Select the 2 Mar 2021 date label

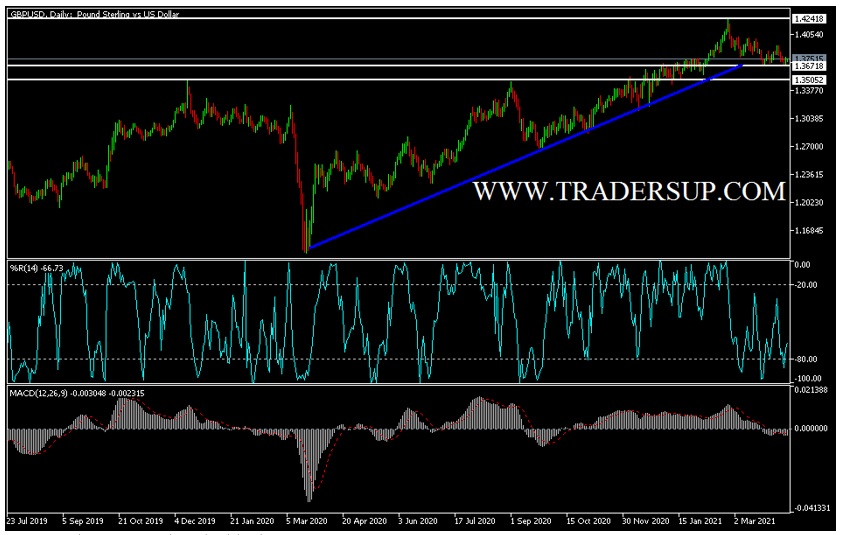click(754, 521)
